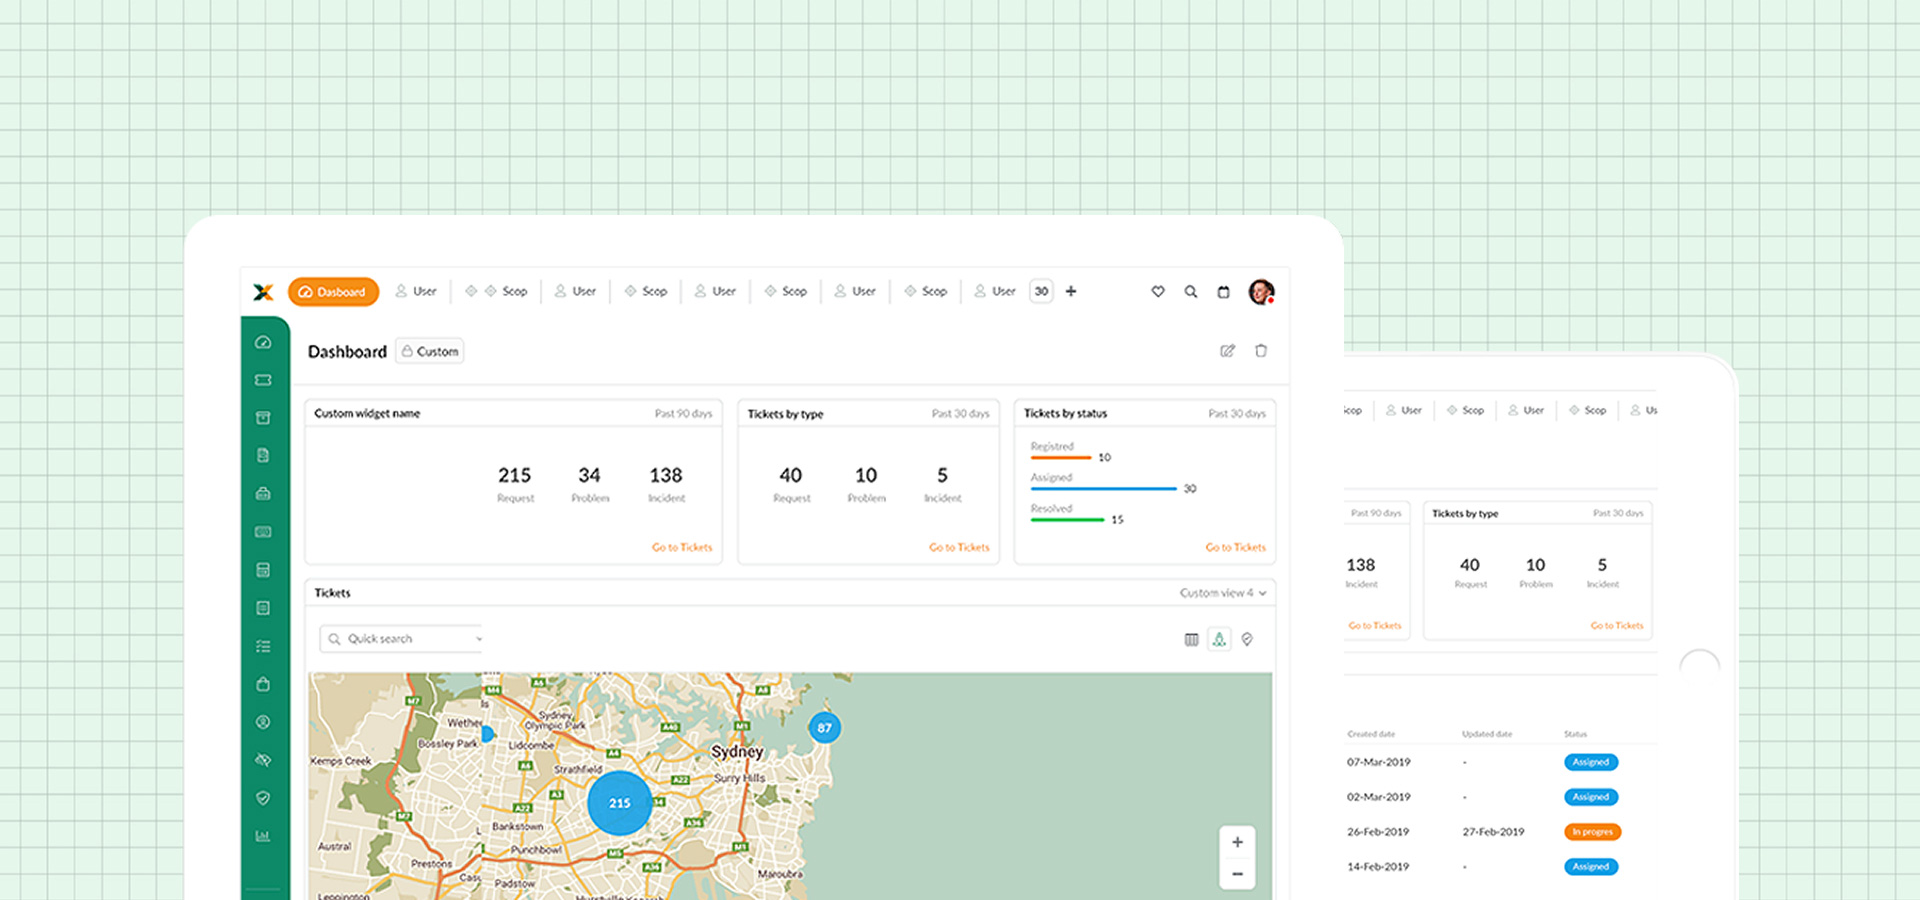The height and width of the screenshot is (900, 1920).
Task: Click the Past 90 days label
Action: pos(683,413)
